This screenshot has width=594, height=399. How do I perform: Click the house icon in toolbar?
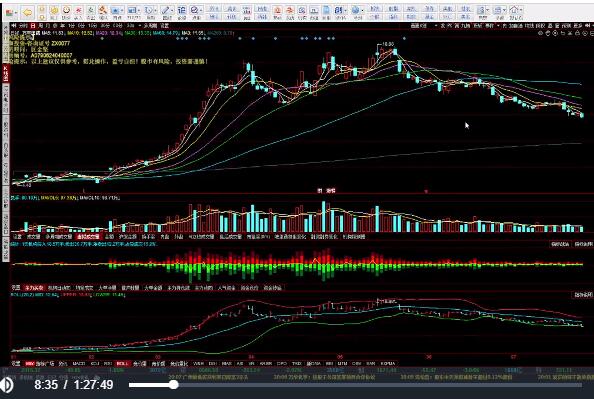pos(514,10)
